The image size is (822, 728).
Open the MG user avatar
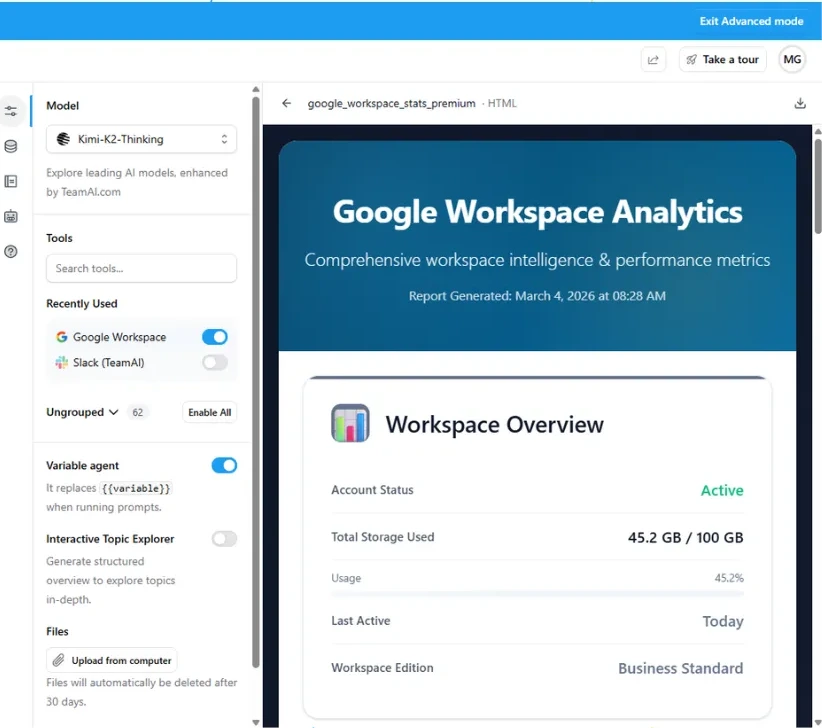pyautogui.click(x=792, y=60)
